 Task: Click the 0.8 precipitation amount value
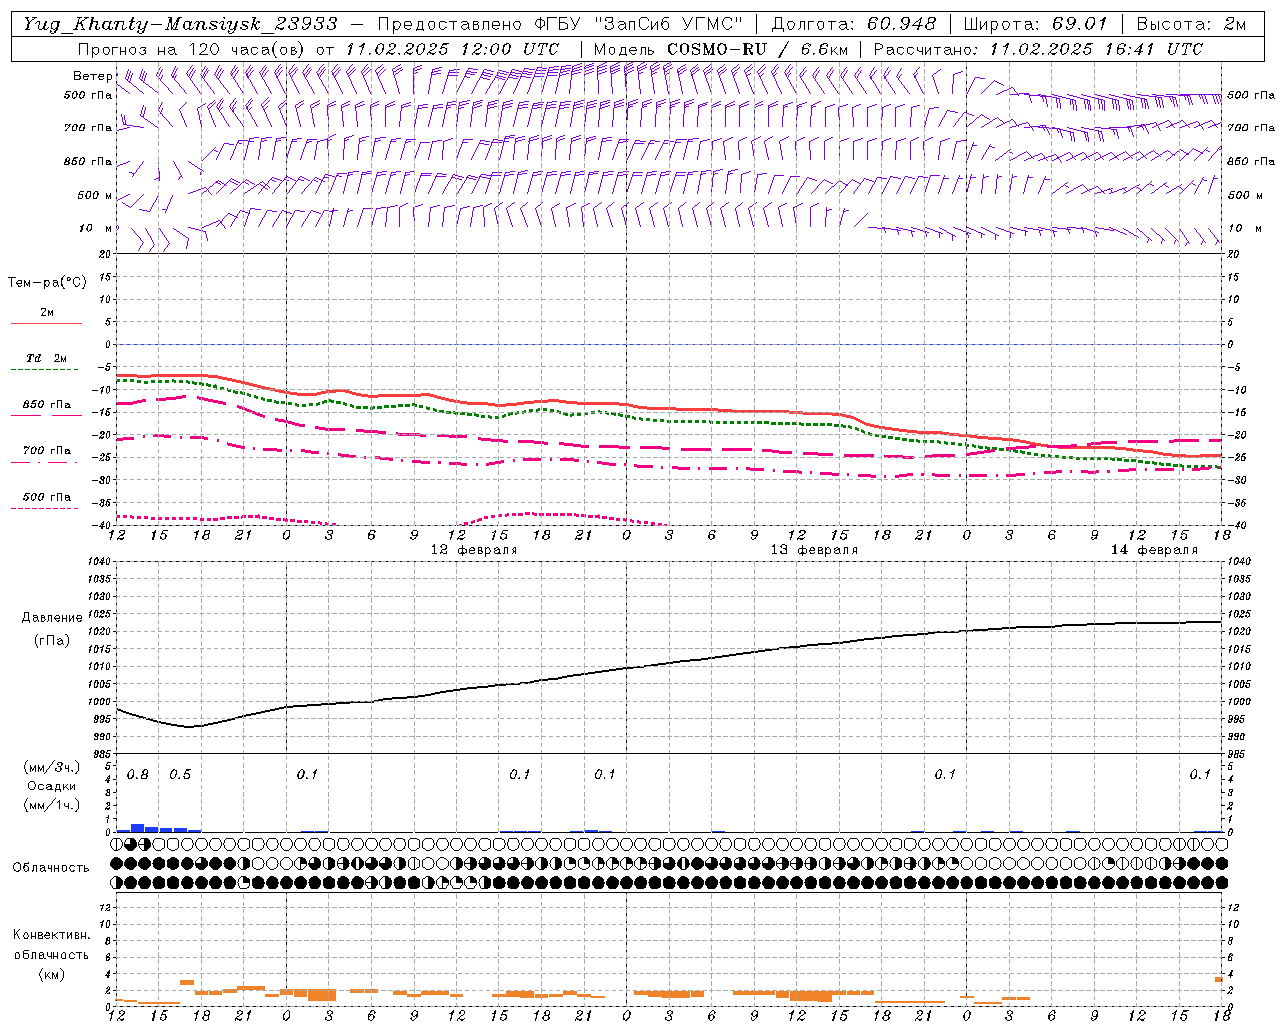tap(137, 775)
